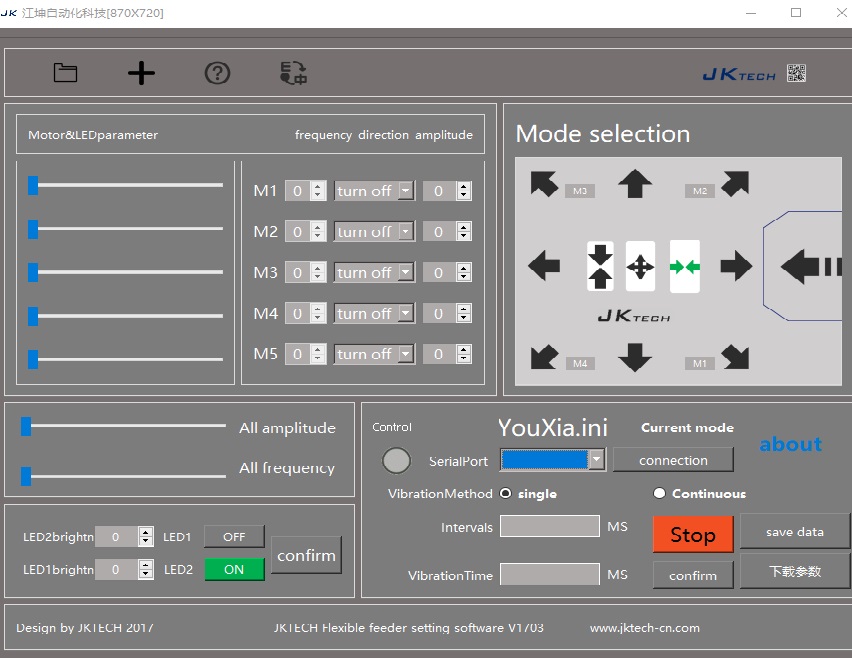The height and width of the screenshot is (658, 852).
Task: Click the 下载参数 button
Action: 794,571
